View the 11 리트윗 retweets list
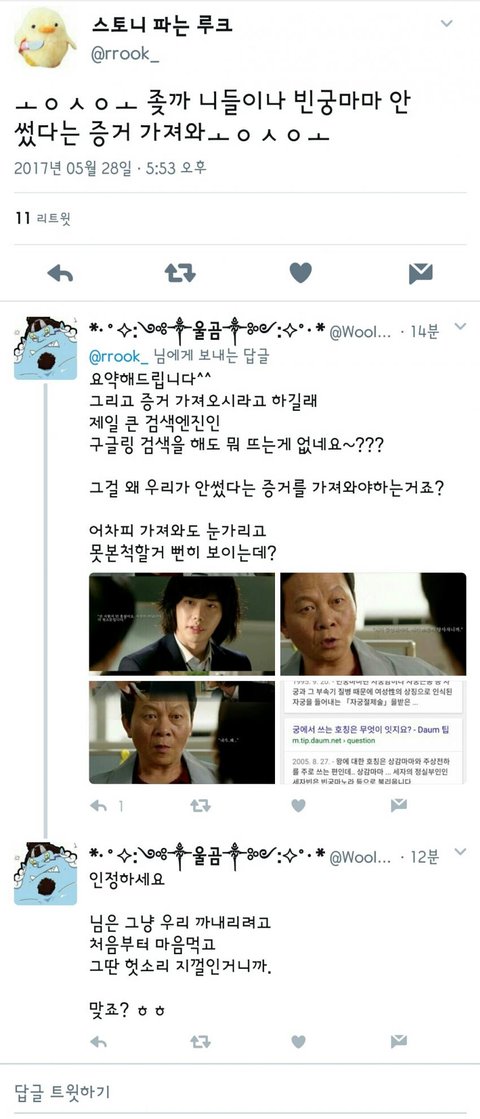 [43, 218]
